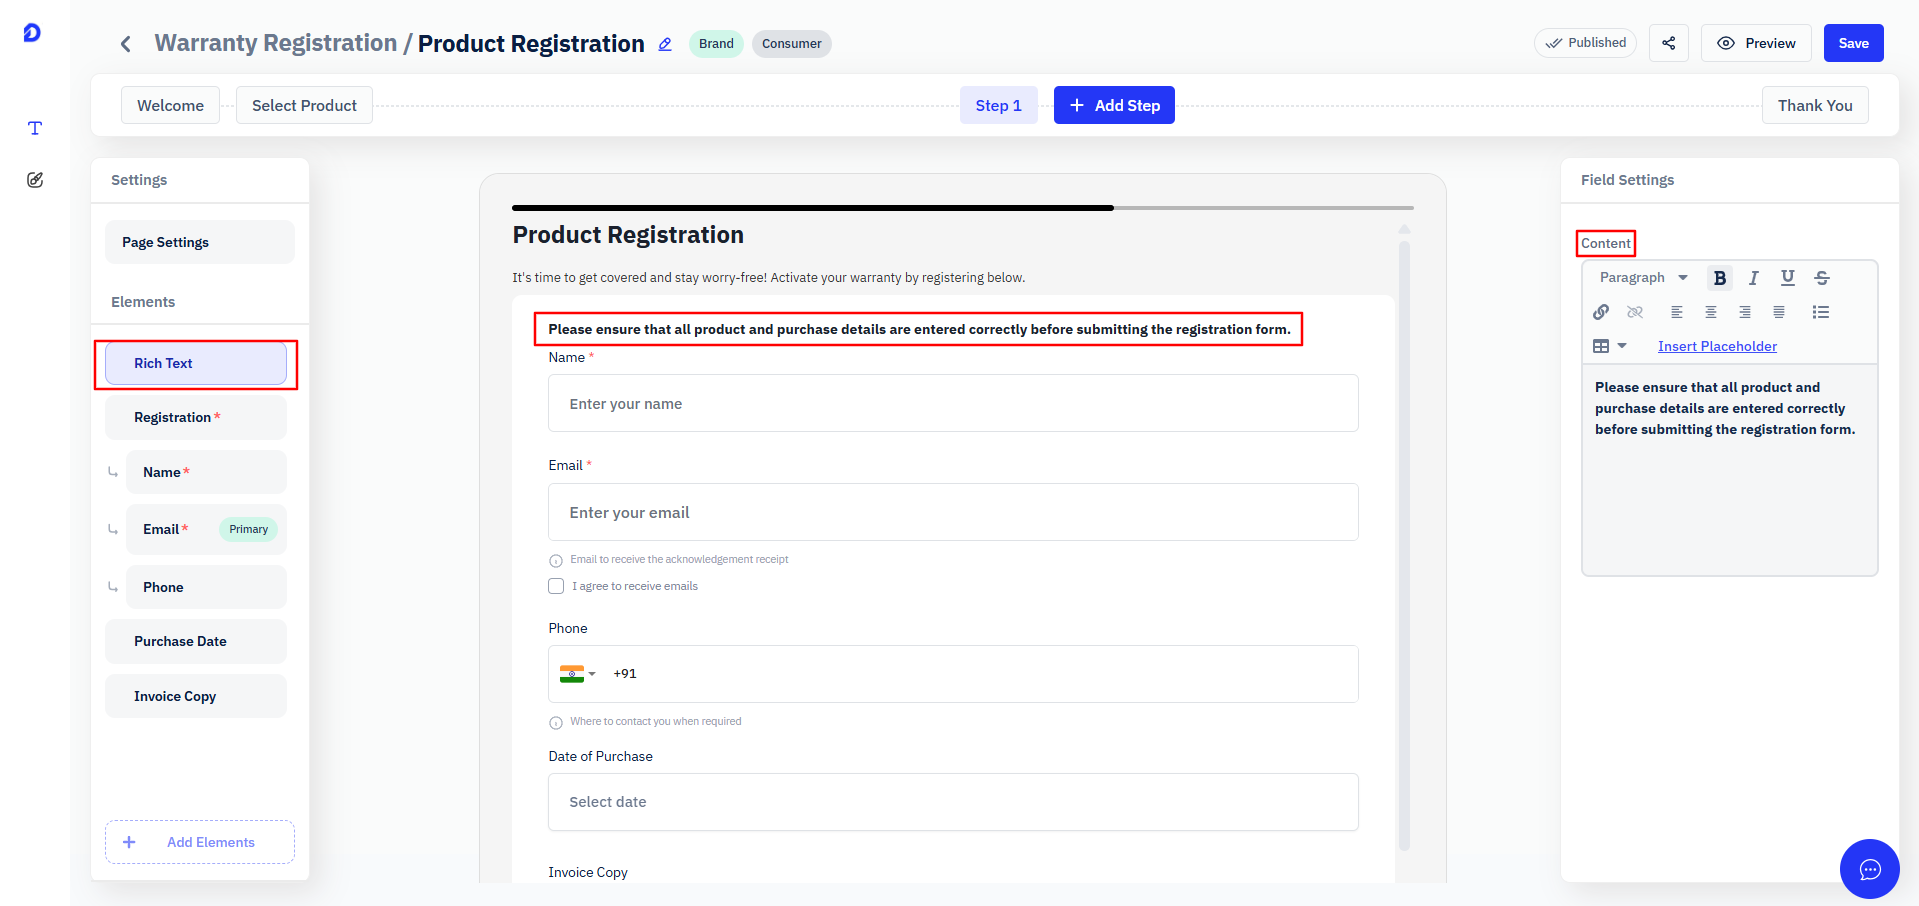
Task: Click the Add Step button
Action: (1114, 105)
